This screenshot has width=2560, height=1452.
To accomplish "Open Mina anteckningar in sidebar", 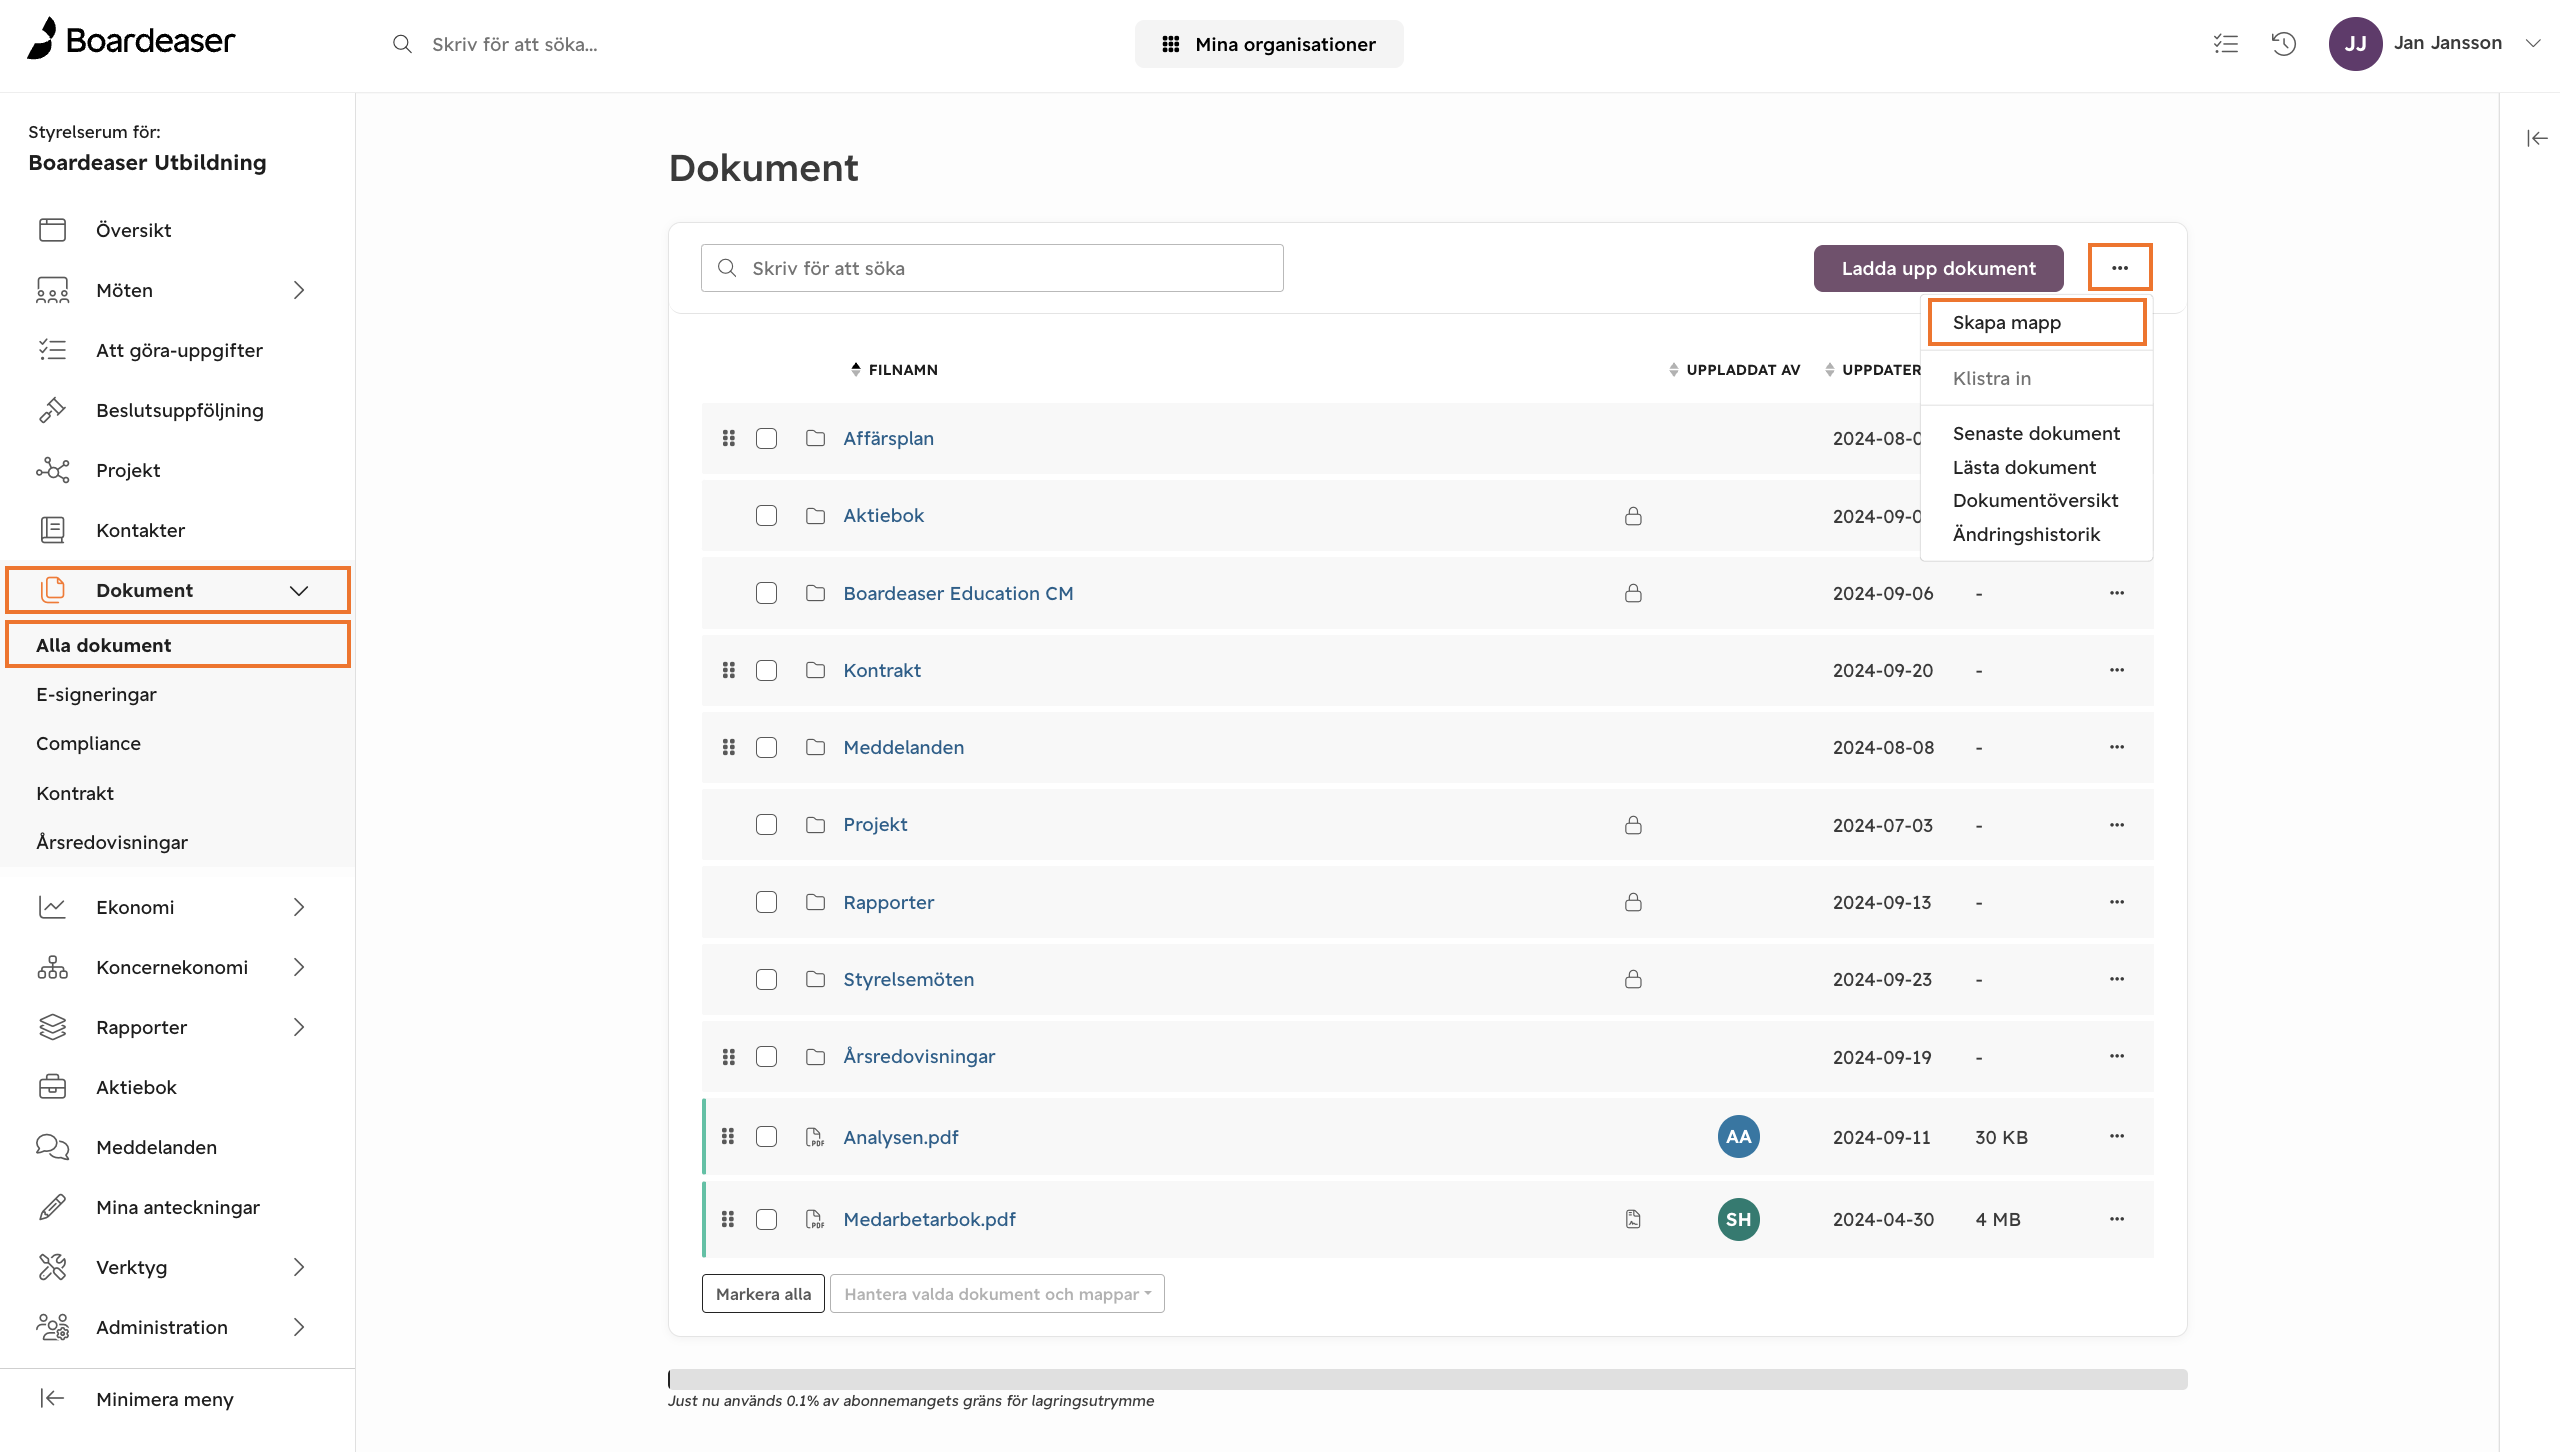I will click(x=178, y=1207).
